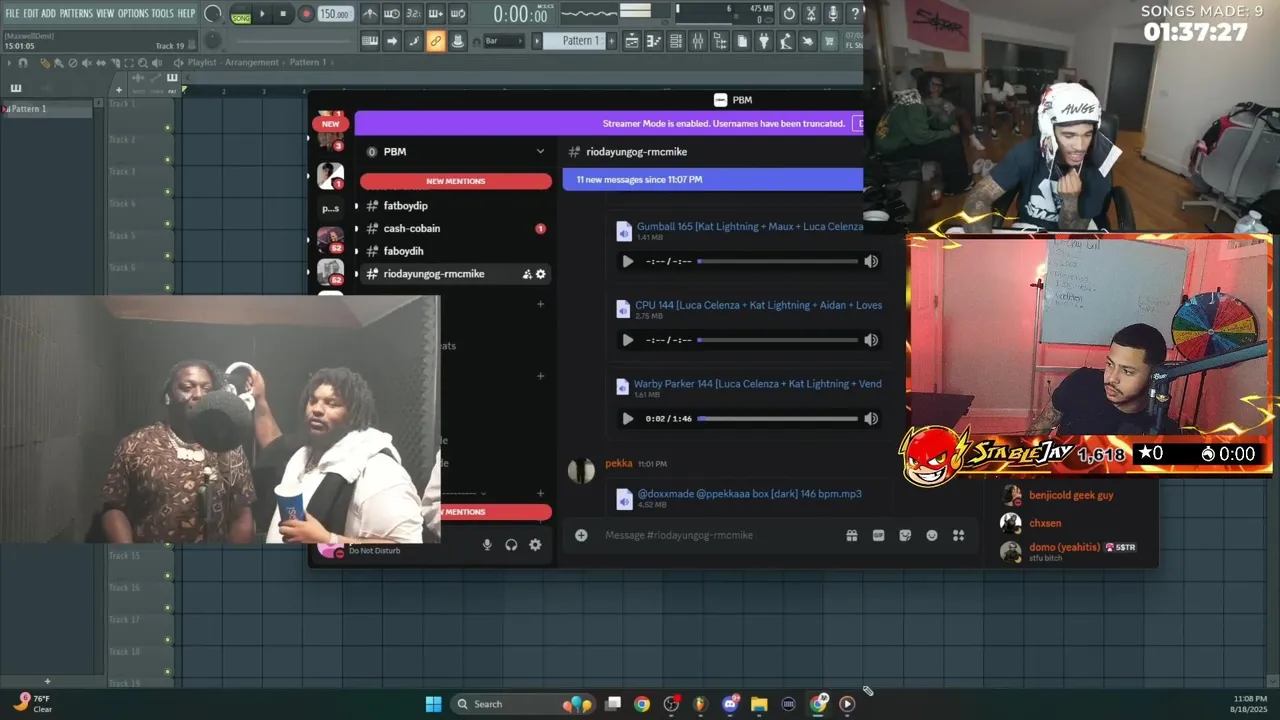Open EDIT menu

31,13
